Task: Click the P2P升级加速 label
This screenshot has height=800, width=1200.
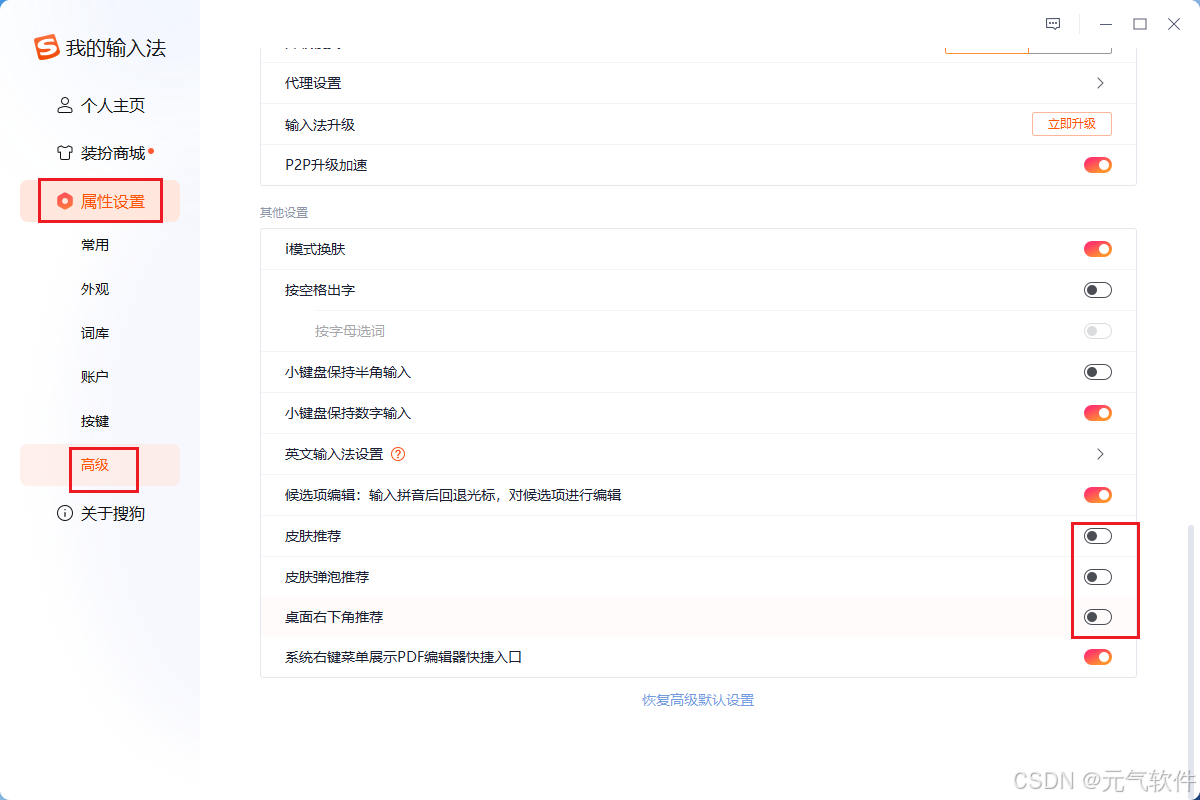Action: tap(326, 165)
